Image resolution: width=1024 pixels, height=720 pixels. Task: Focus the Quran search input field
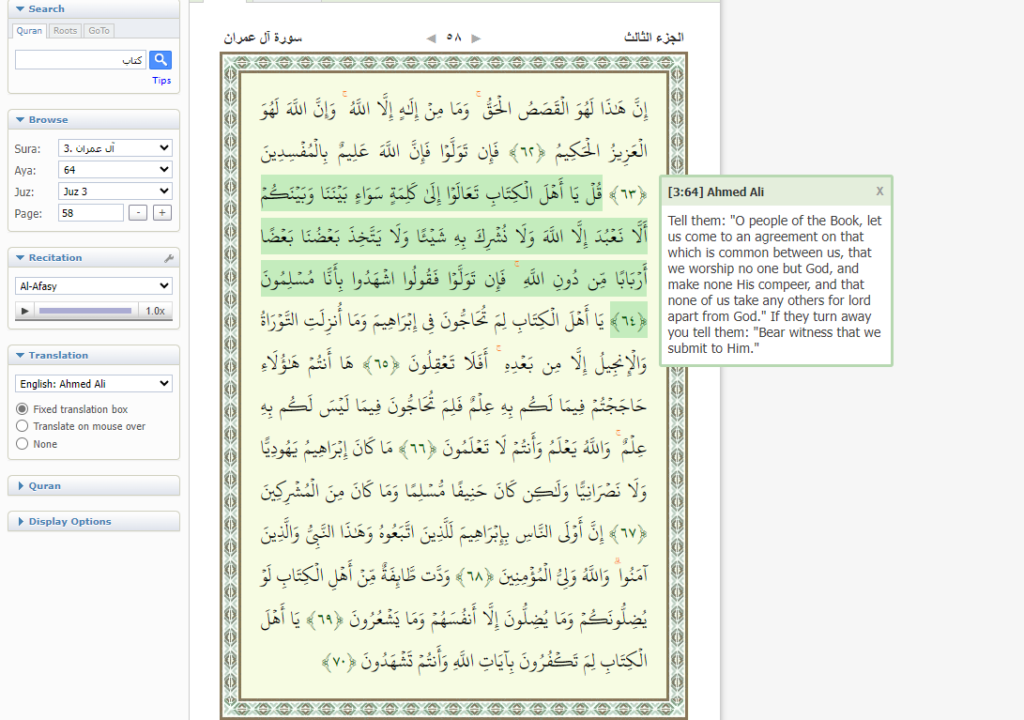81,60
